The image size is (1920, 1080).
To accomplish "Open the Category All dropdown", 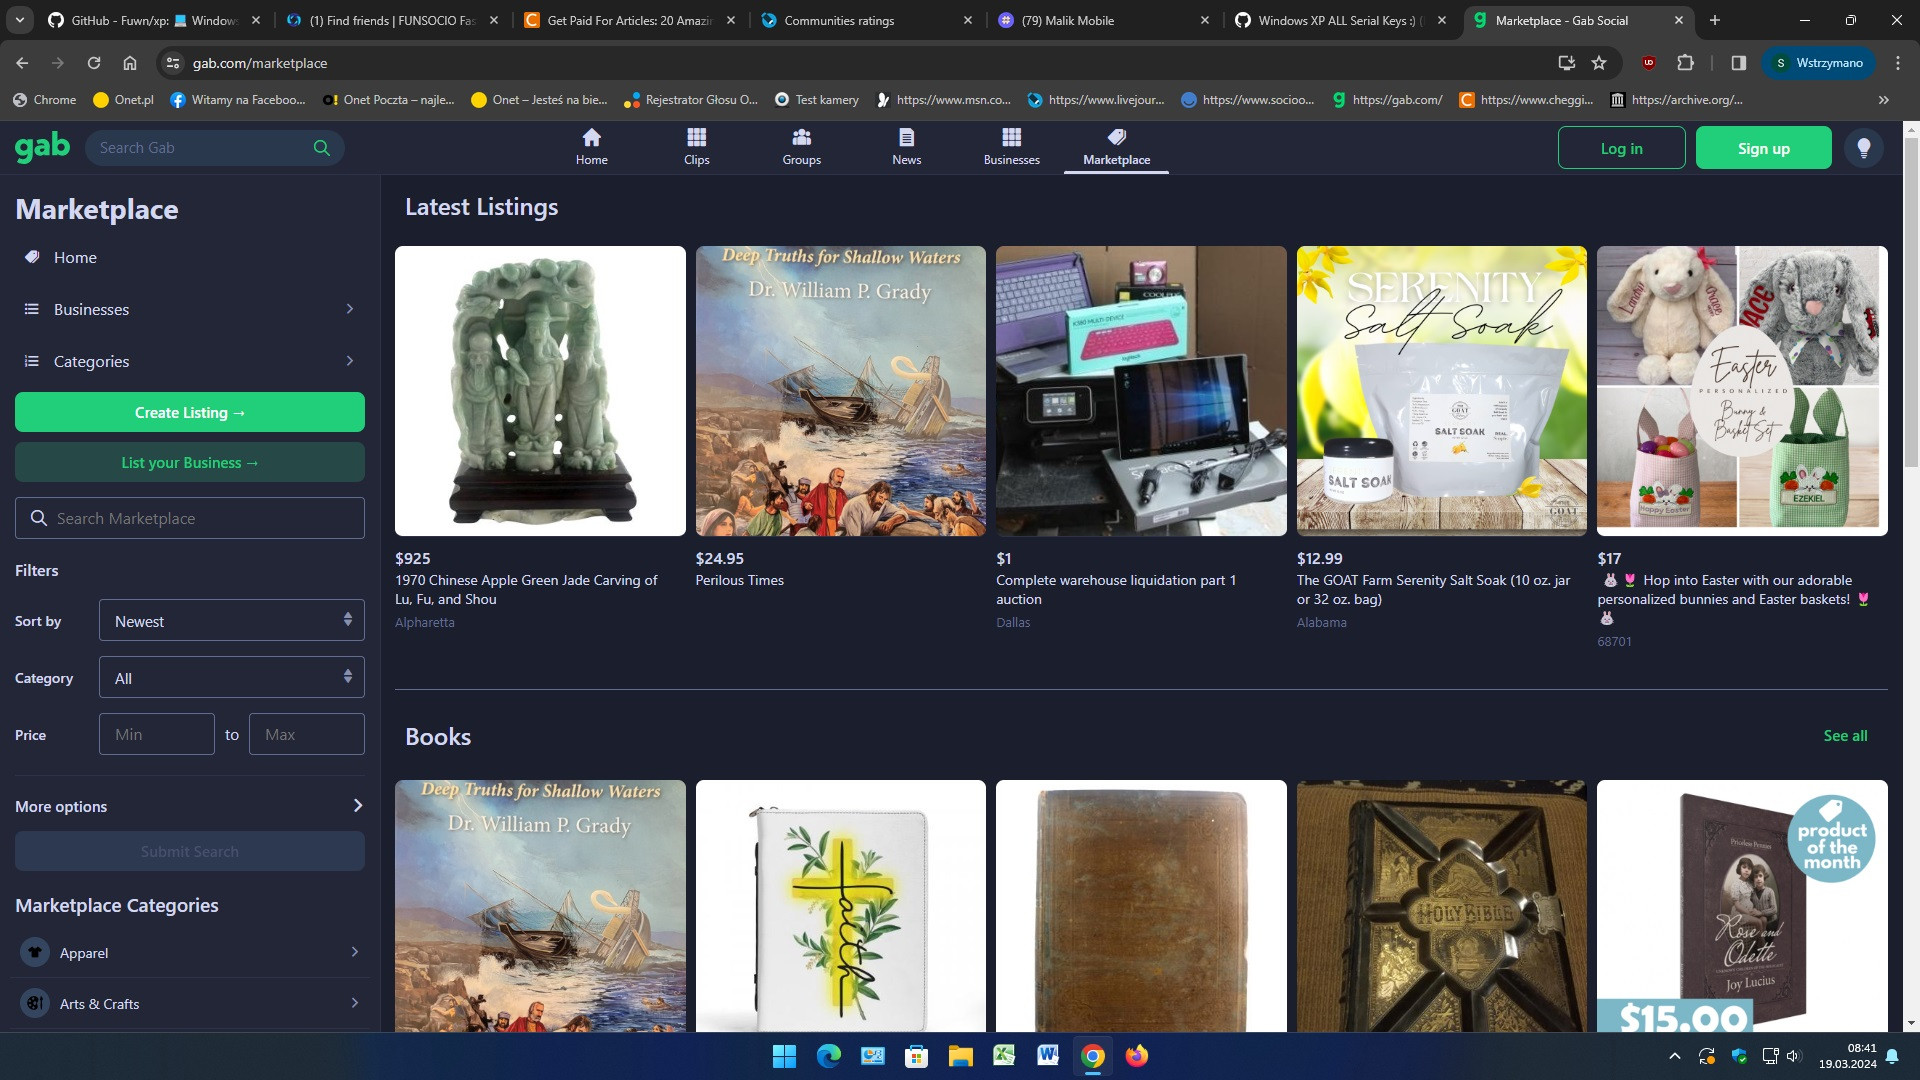I will pos(232,677).
